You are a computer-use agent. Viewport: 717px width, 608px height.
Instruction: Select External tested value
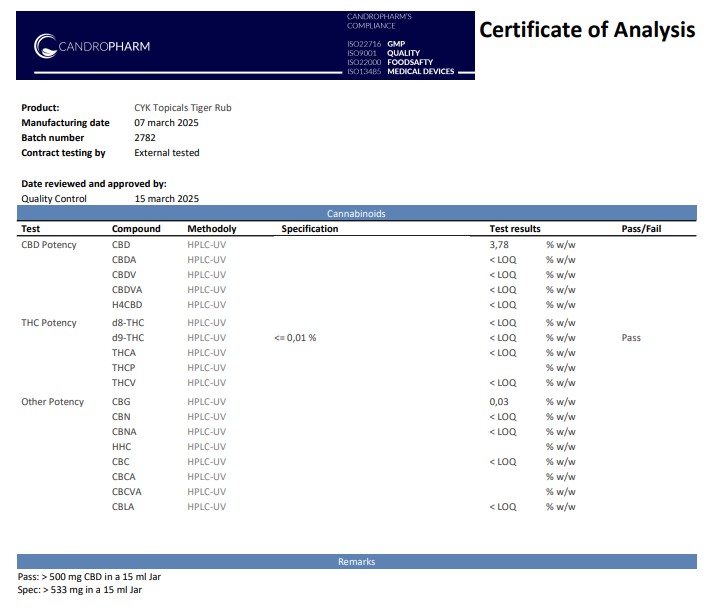tap(167, 153)
